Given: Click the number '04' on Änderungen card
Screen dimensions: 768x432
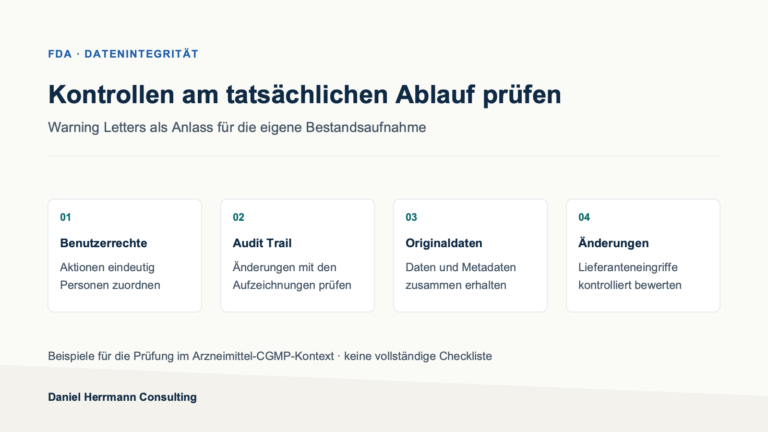Looking at the screenshot, I should (x=584, y=217).
